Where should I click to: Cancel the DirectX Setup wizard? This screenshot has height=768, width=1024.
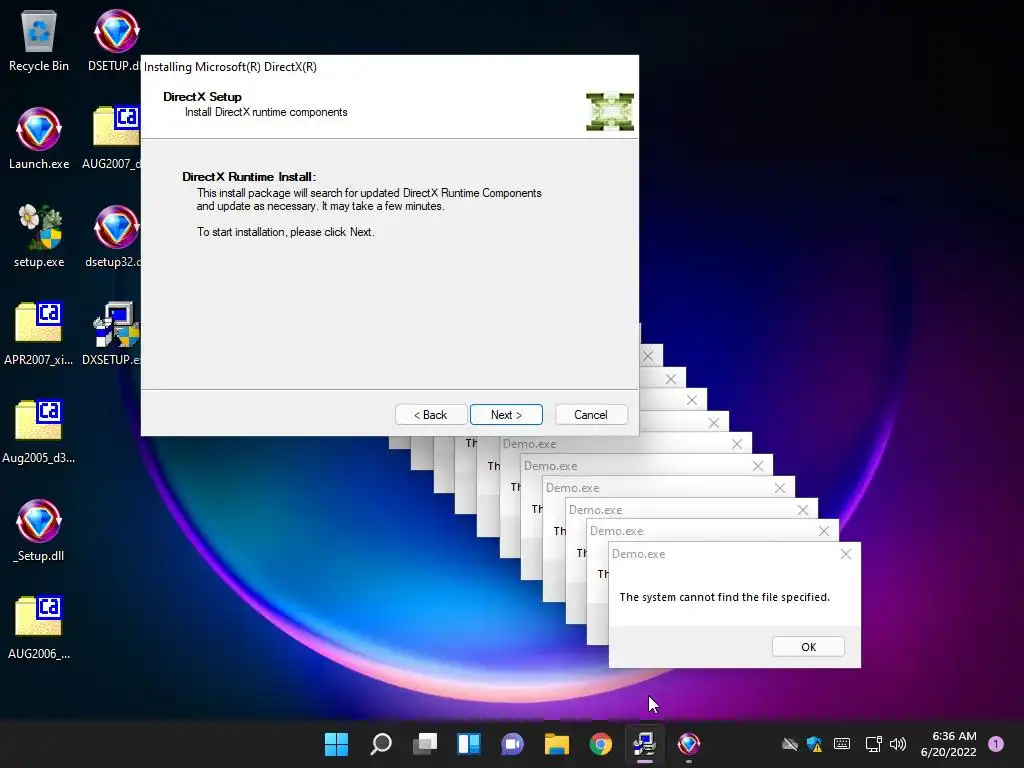591,415
